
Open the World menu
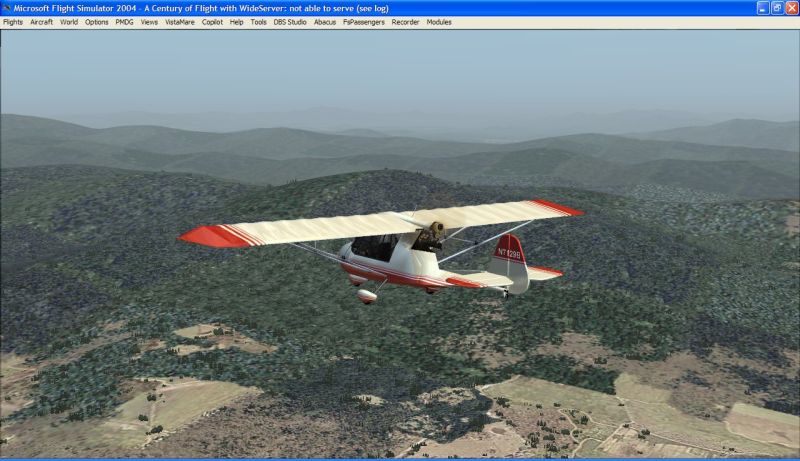tap(69, 22)
